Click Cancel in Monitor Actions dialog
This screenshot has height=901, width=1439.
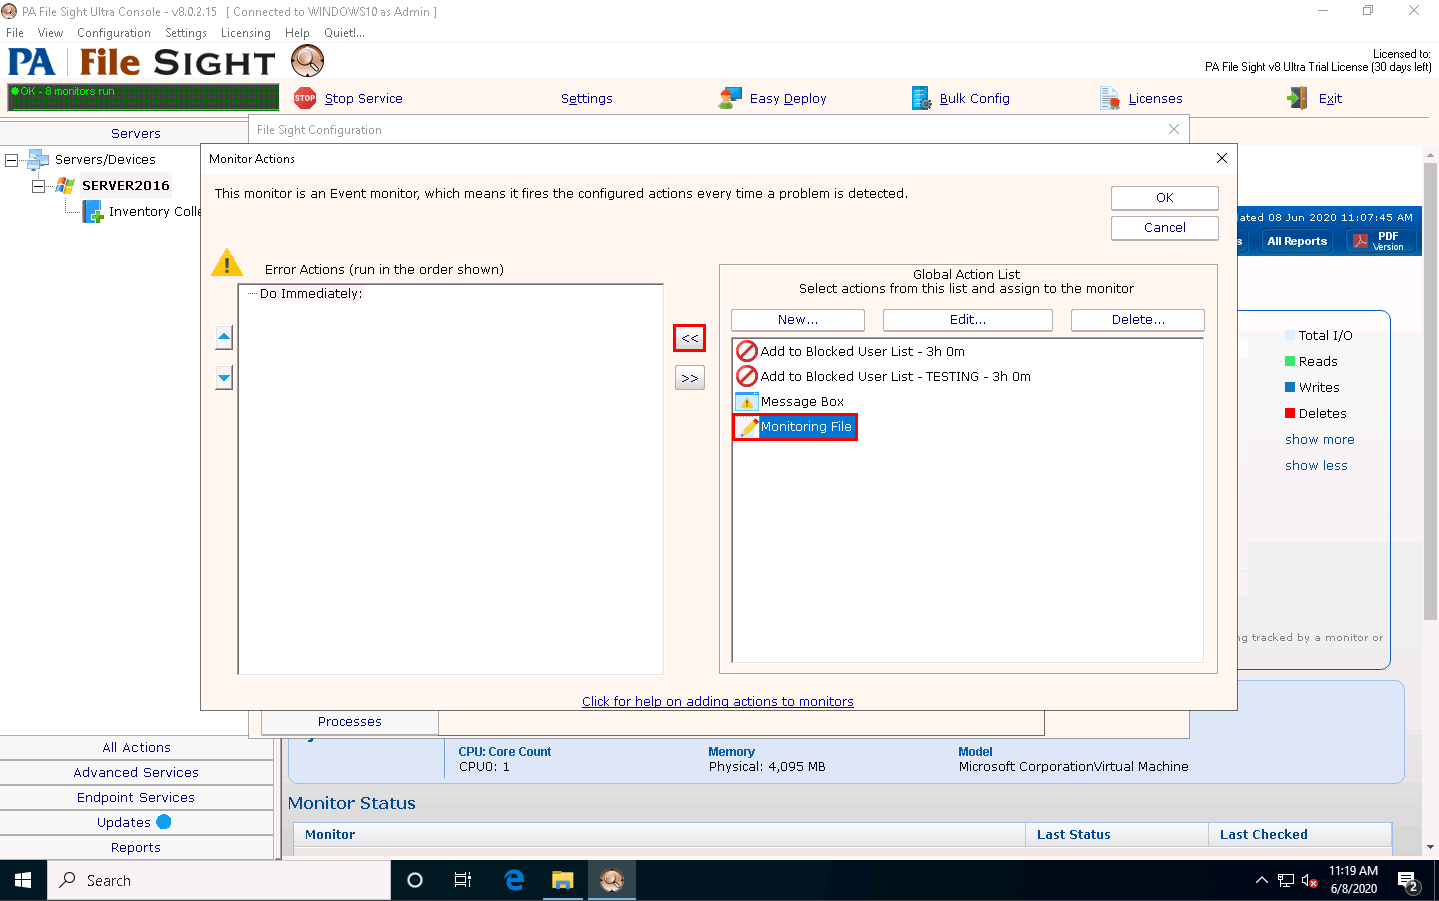1165,228
